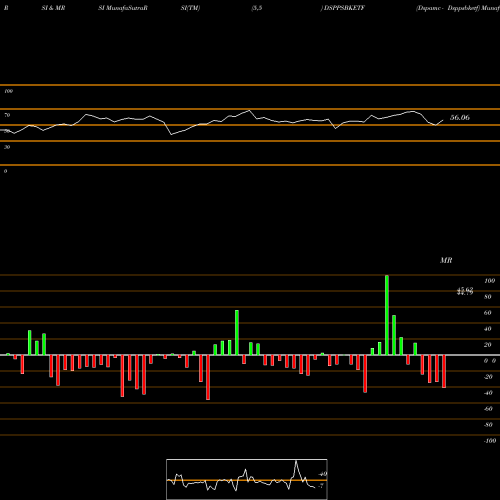Click the "DSPPSBKETF" symbol text
500x500 pixels.
click(344, 8)
